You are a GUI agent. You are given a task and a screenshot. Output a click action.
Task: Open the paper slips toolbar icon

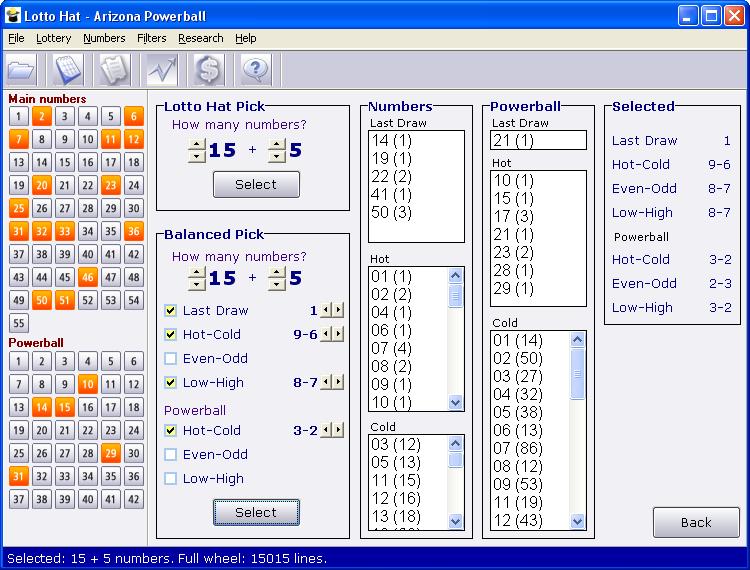pyautogui.click(x=115, y=70)
